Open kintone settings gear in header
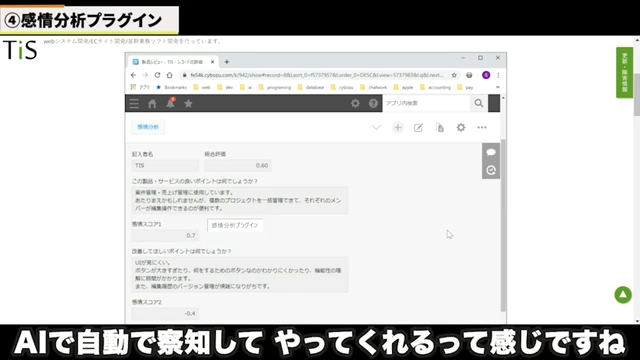 click(355, 103)
